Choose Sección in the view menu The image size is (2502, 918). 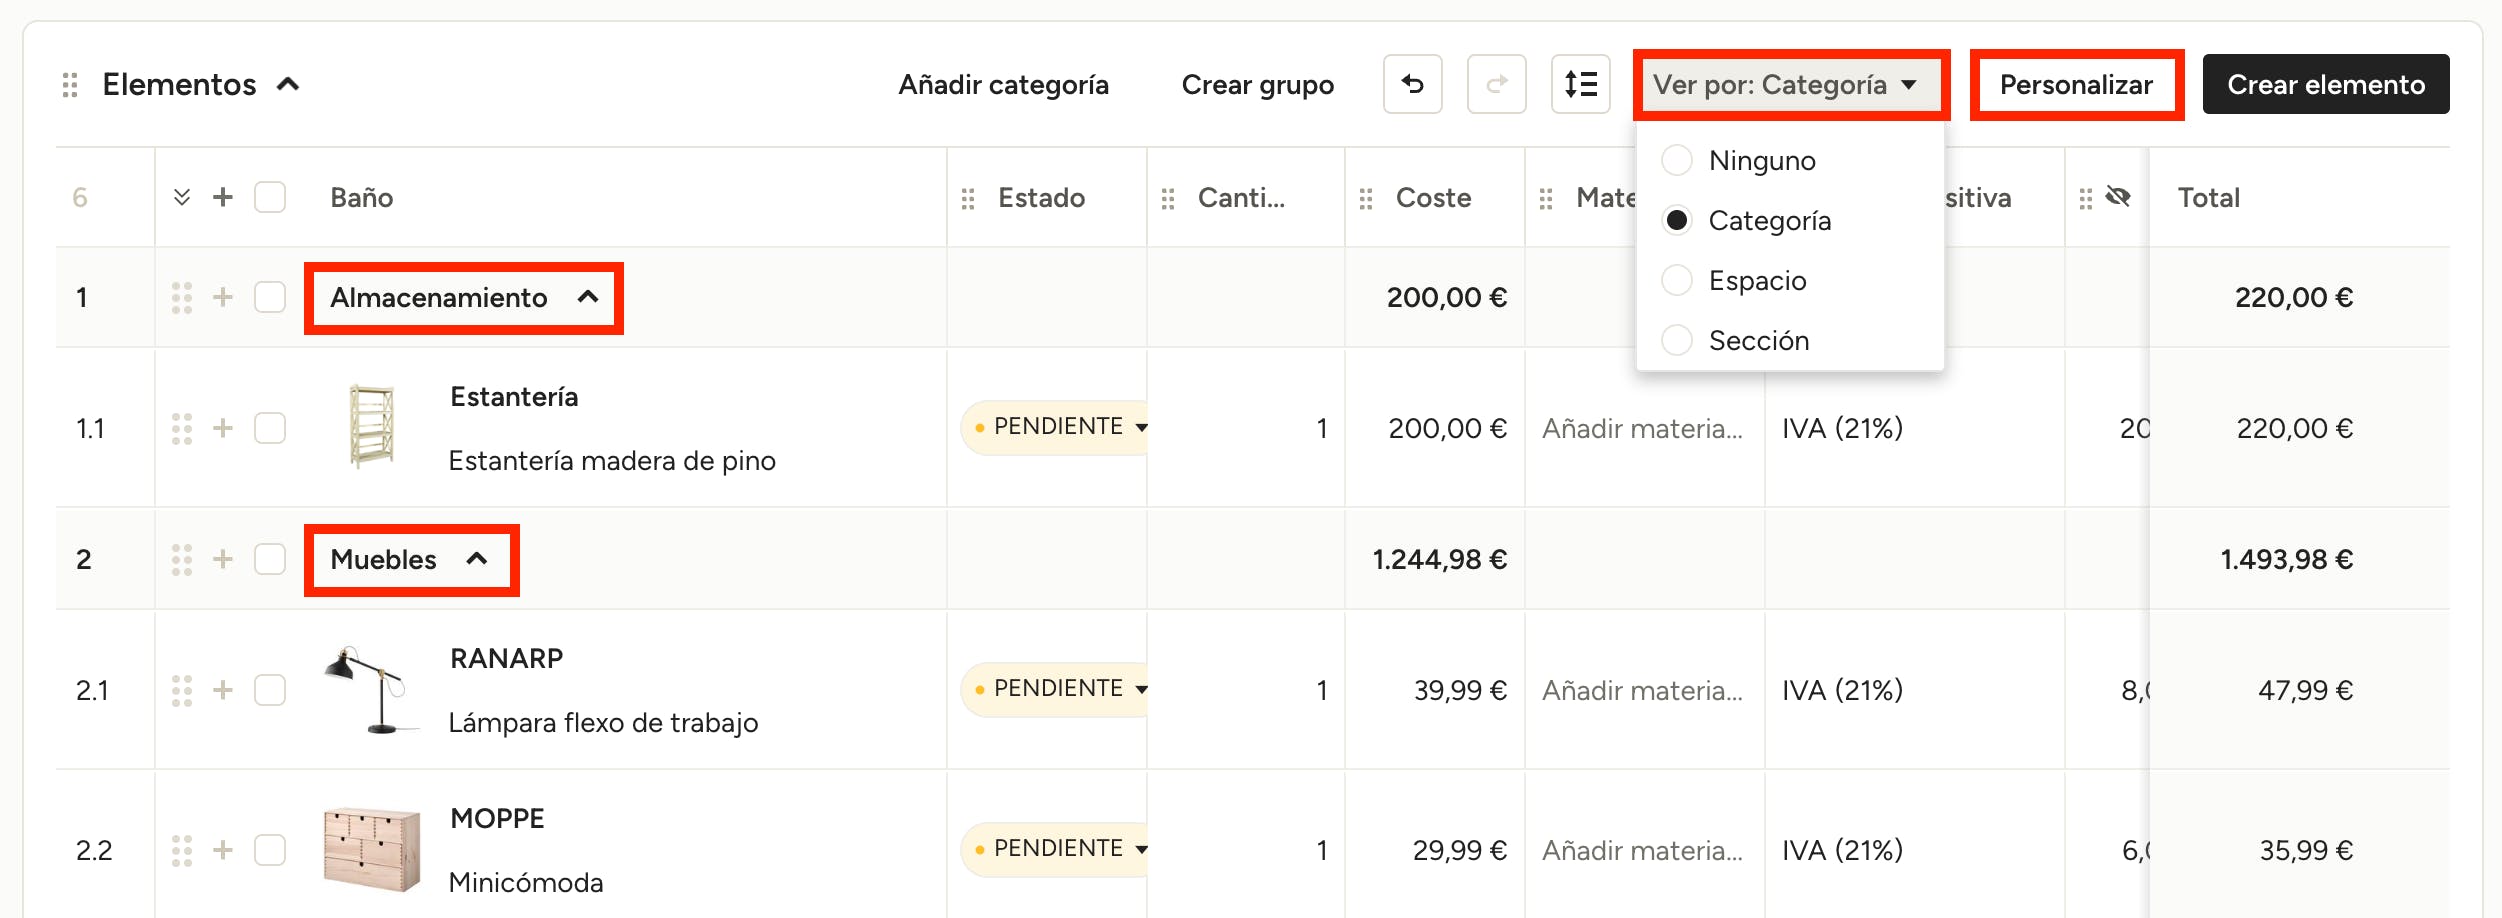[1677, 340]
